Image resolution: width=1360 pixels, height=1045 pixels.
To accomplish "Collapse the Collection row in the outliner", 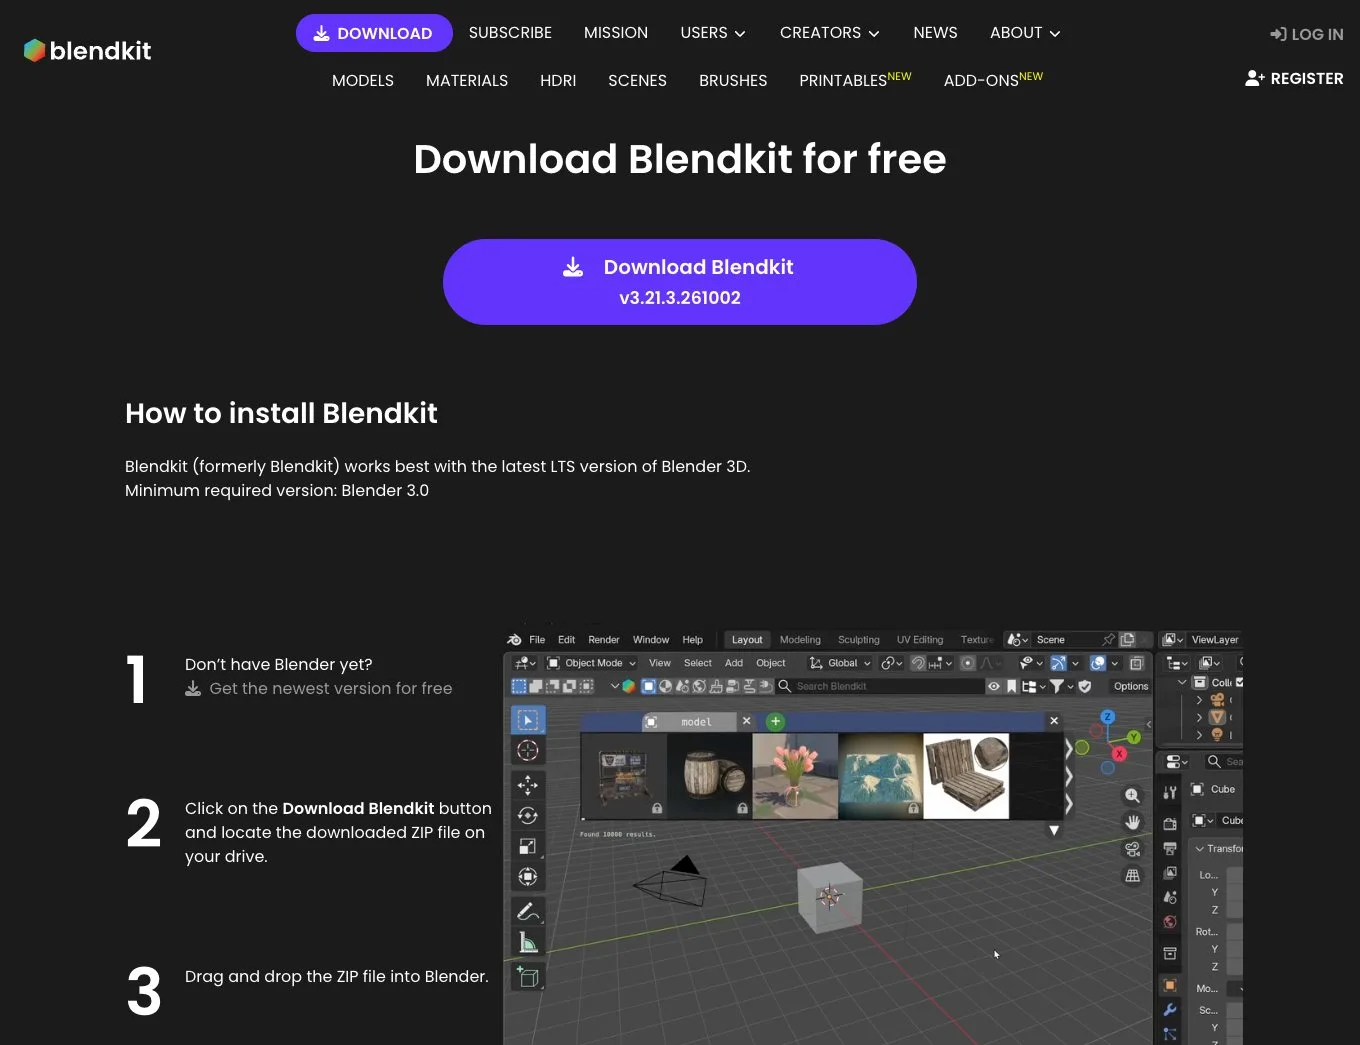I will (1182, 682).
